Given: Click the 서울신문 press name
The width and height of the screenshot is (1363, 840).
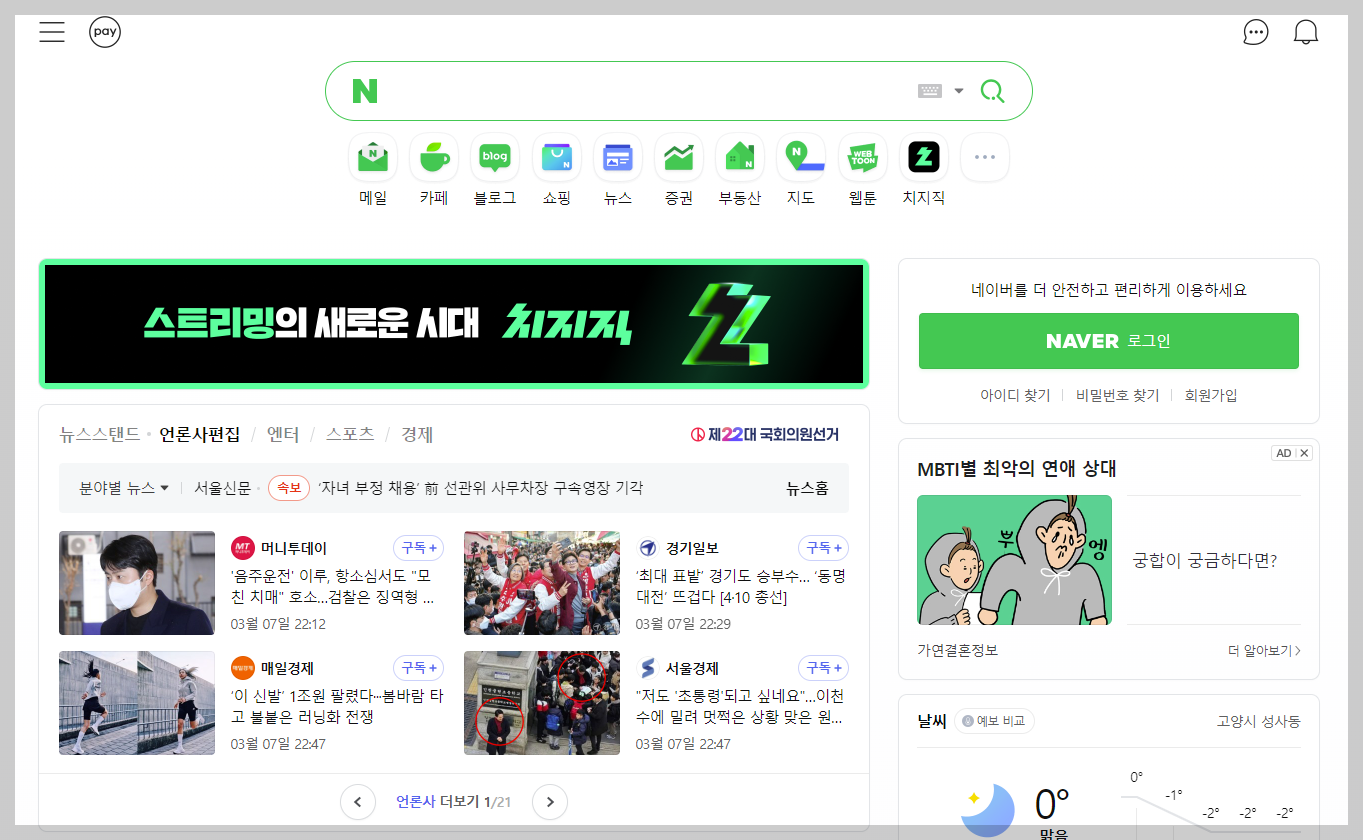Looking at the screenshot, I should click(222, 488).
